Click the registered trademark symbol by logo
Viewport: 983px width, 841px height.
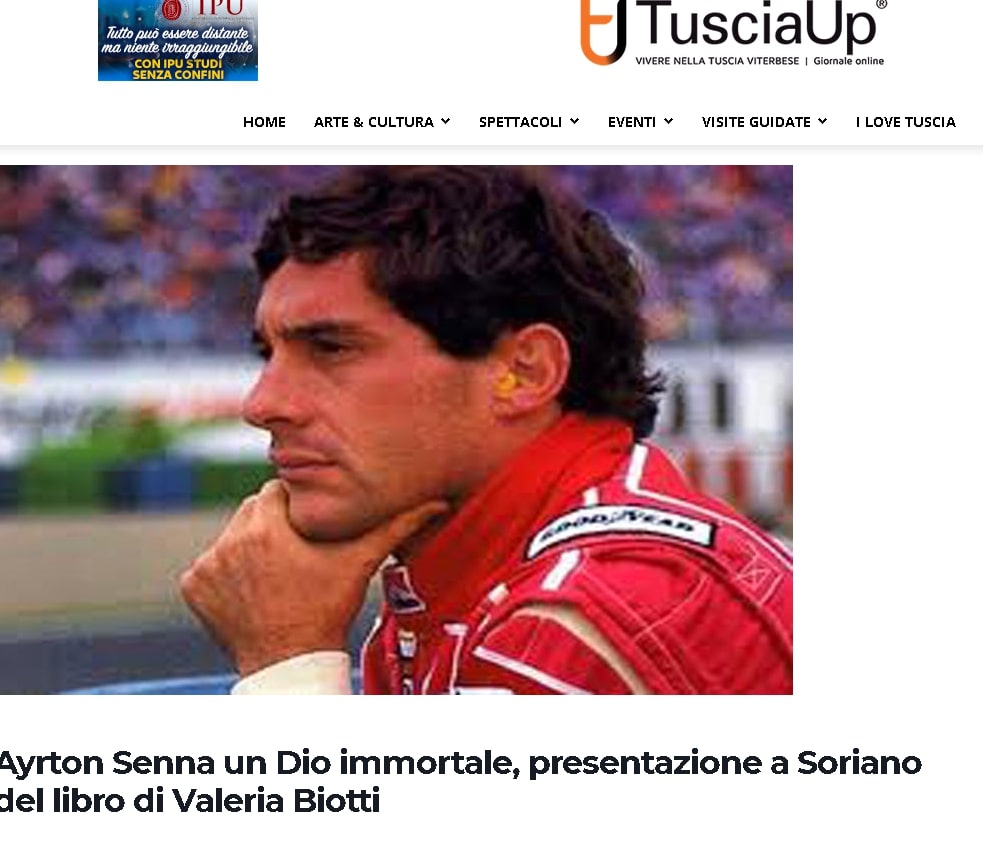coord(881,4)
